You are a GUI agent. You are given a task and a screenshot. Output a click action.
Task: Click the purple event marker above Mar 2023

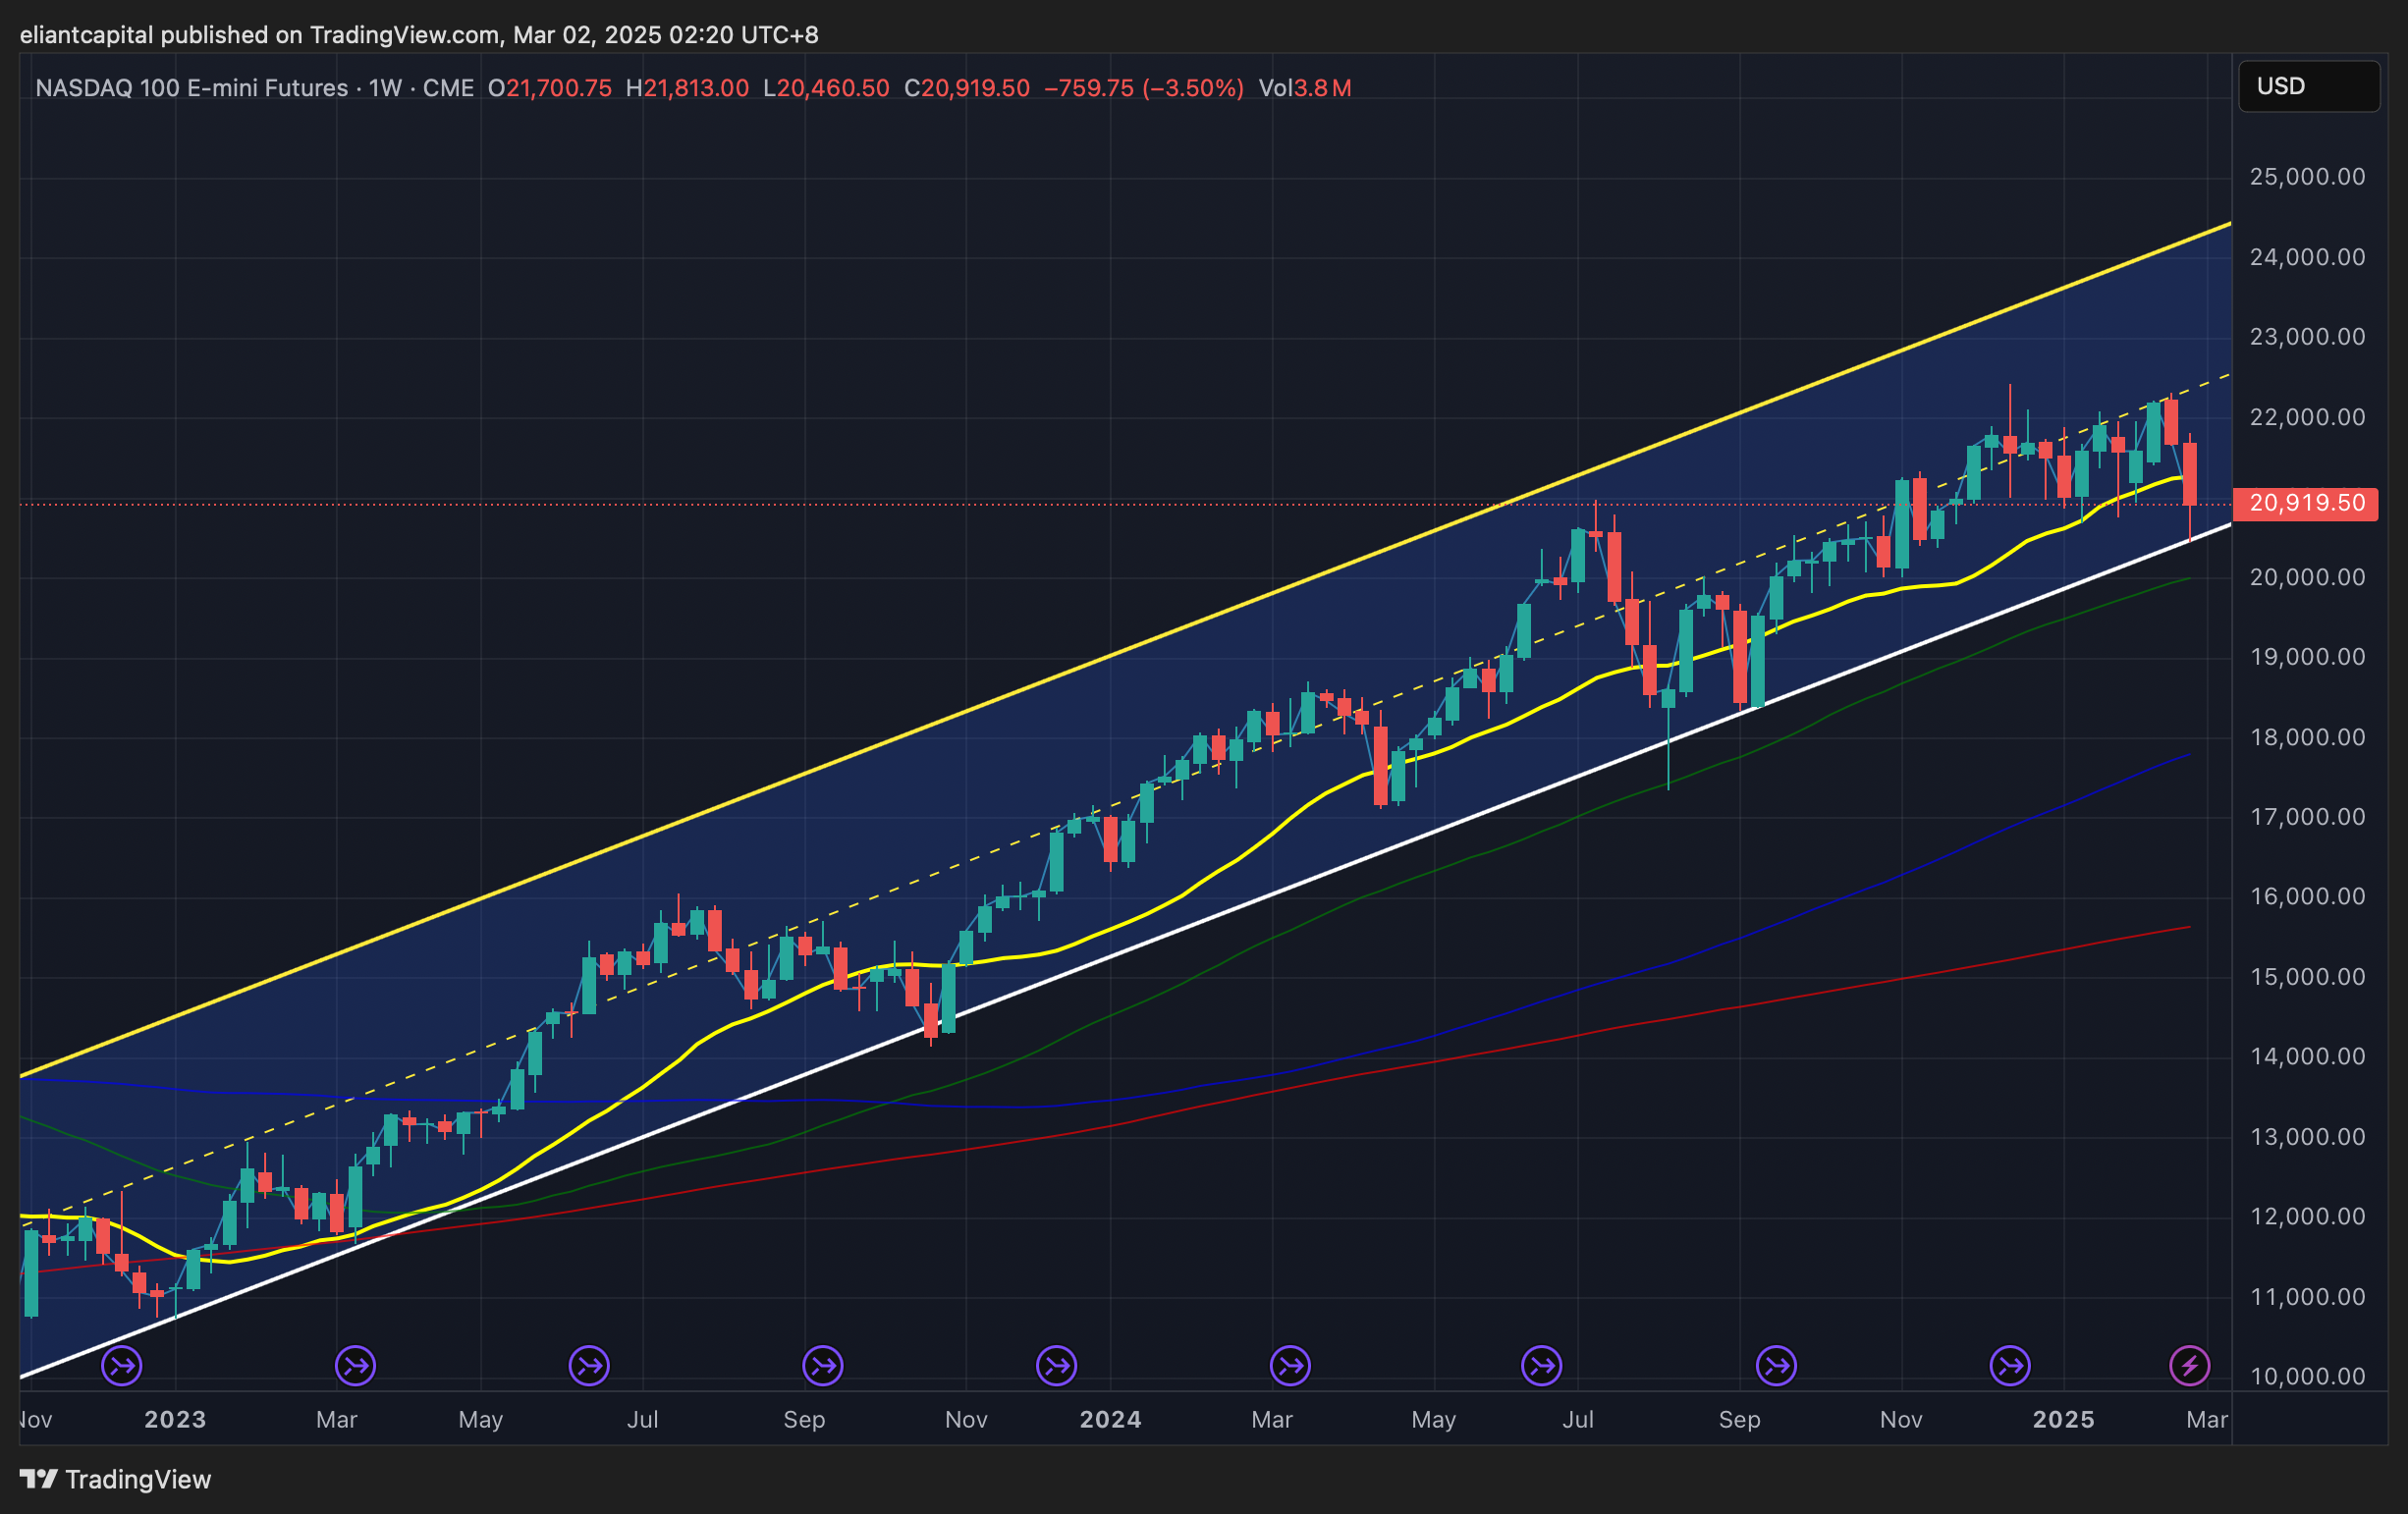click(x=355, y=1366)
